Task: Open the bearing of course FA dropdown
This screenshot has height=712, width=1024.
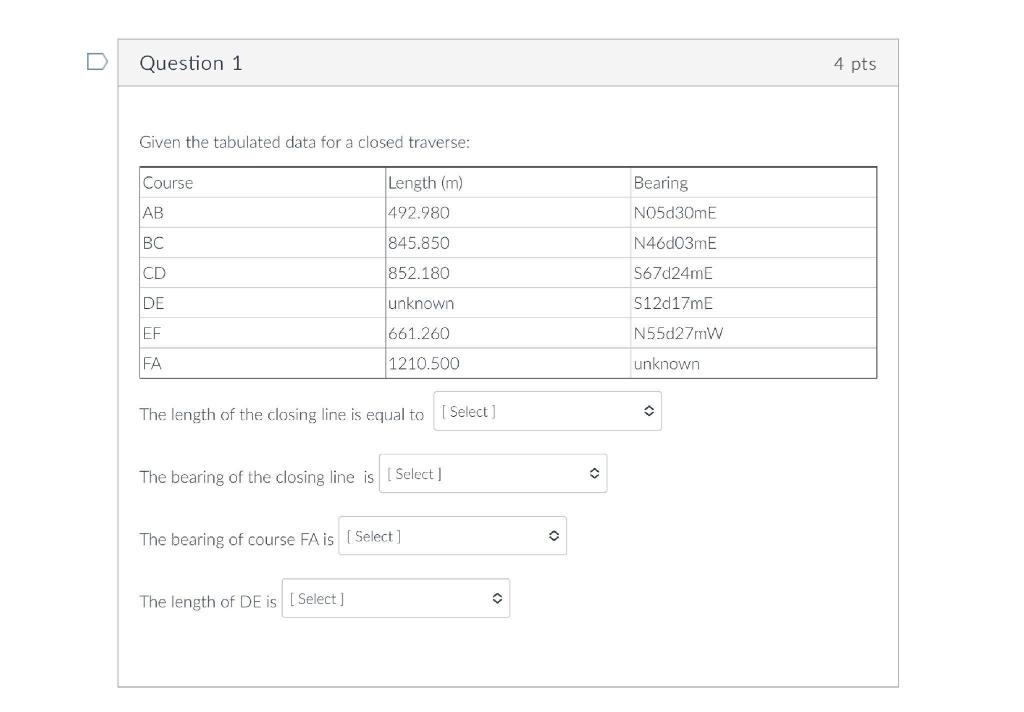Action: point(452,535)
